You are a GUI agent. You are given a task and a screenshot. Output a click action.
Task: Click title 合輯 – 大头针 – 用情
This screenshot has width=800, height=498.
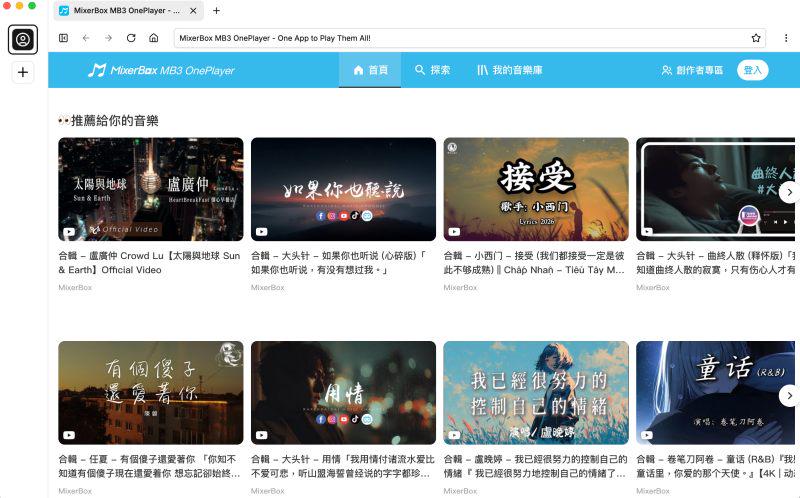[342, 466]
